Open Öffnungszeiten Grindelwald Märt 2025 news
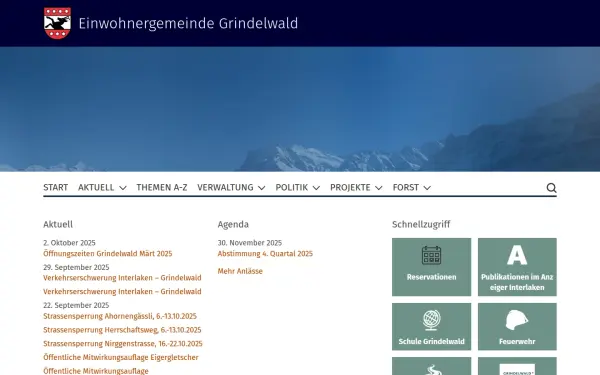Image resolution: width=600 pixels, height=375 pixels. (108, 254)
